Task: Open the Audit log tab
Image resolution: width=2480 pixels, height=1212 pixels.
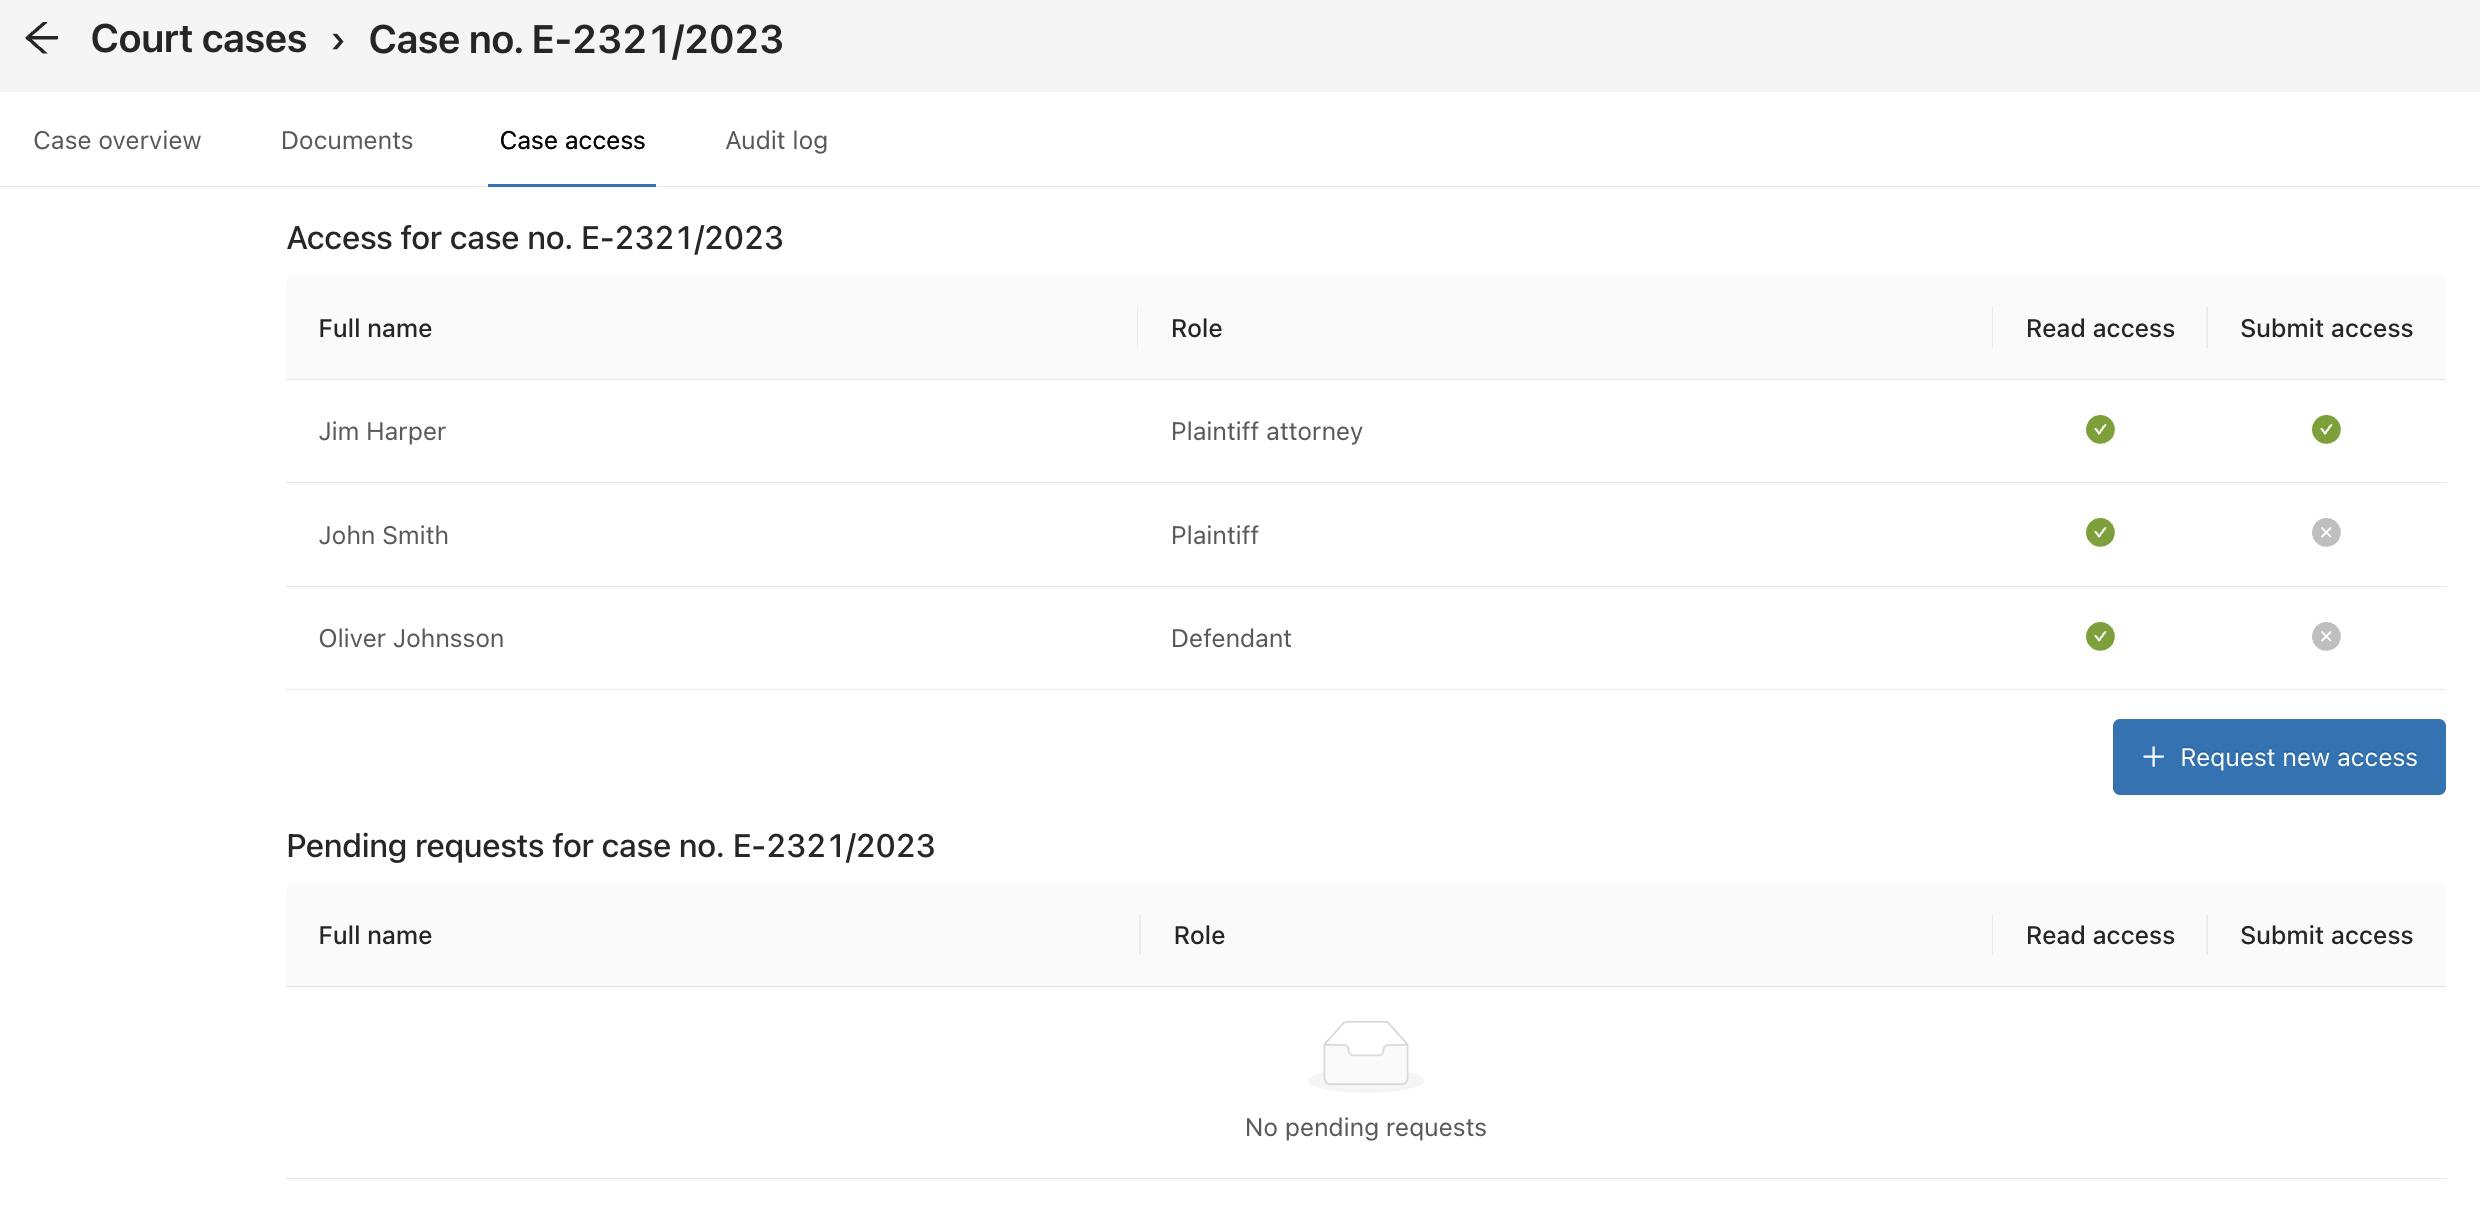Action: [x=776, y=141]
